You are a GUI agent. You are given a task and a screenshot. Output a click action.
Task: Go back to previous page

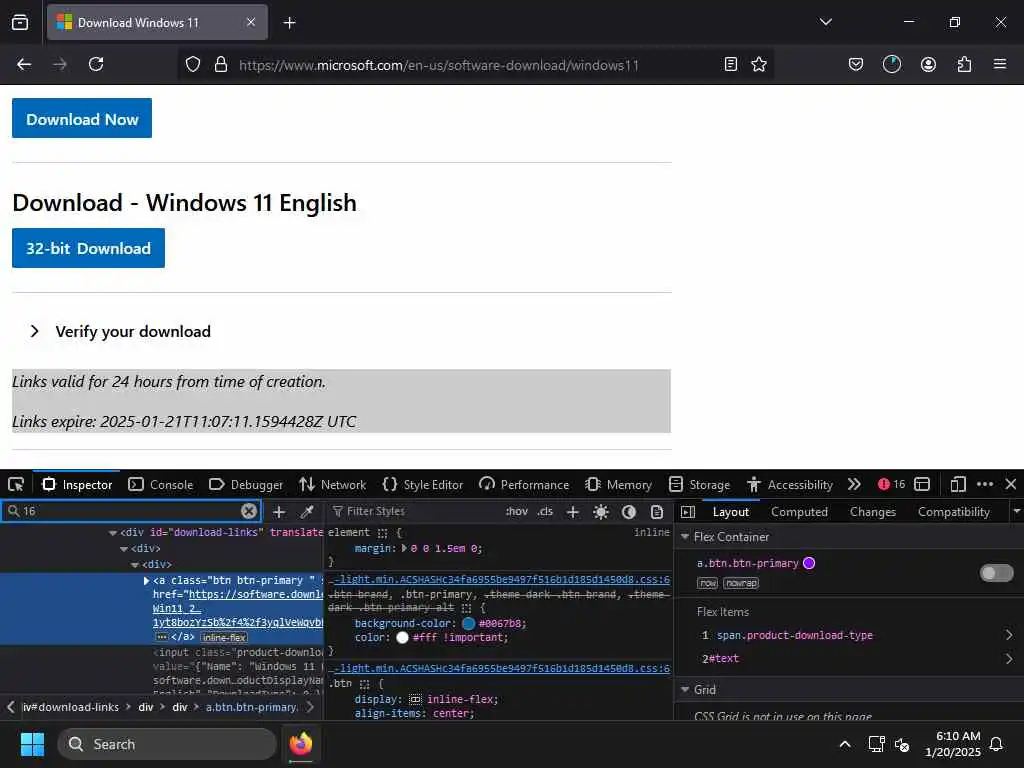coord(24,64)
